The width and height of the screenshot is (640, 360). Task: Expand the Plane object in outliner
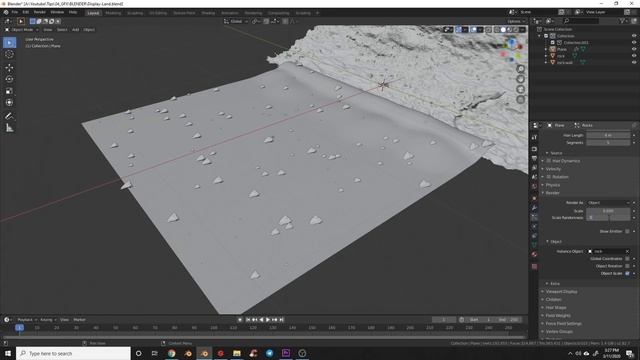[x=546, y=49]
